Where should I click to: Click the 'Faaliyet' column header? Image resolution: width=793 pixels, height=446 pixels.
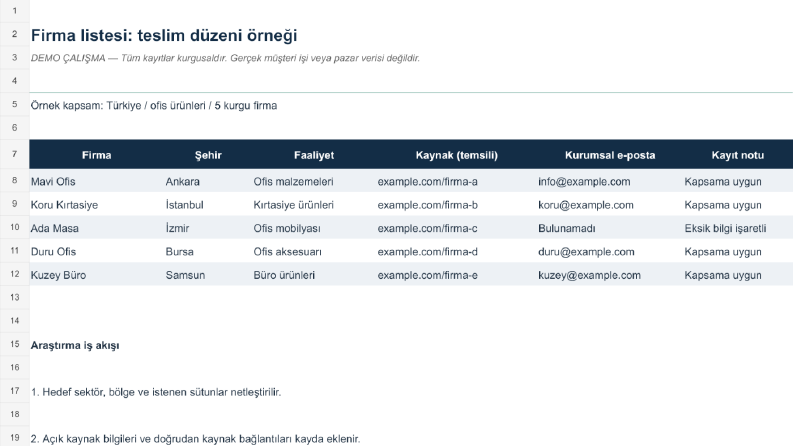click(314, 155)
